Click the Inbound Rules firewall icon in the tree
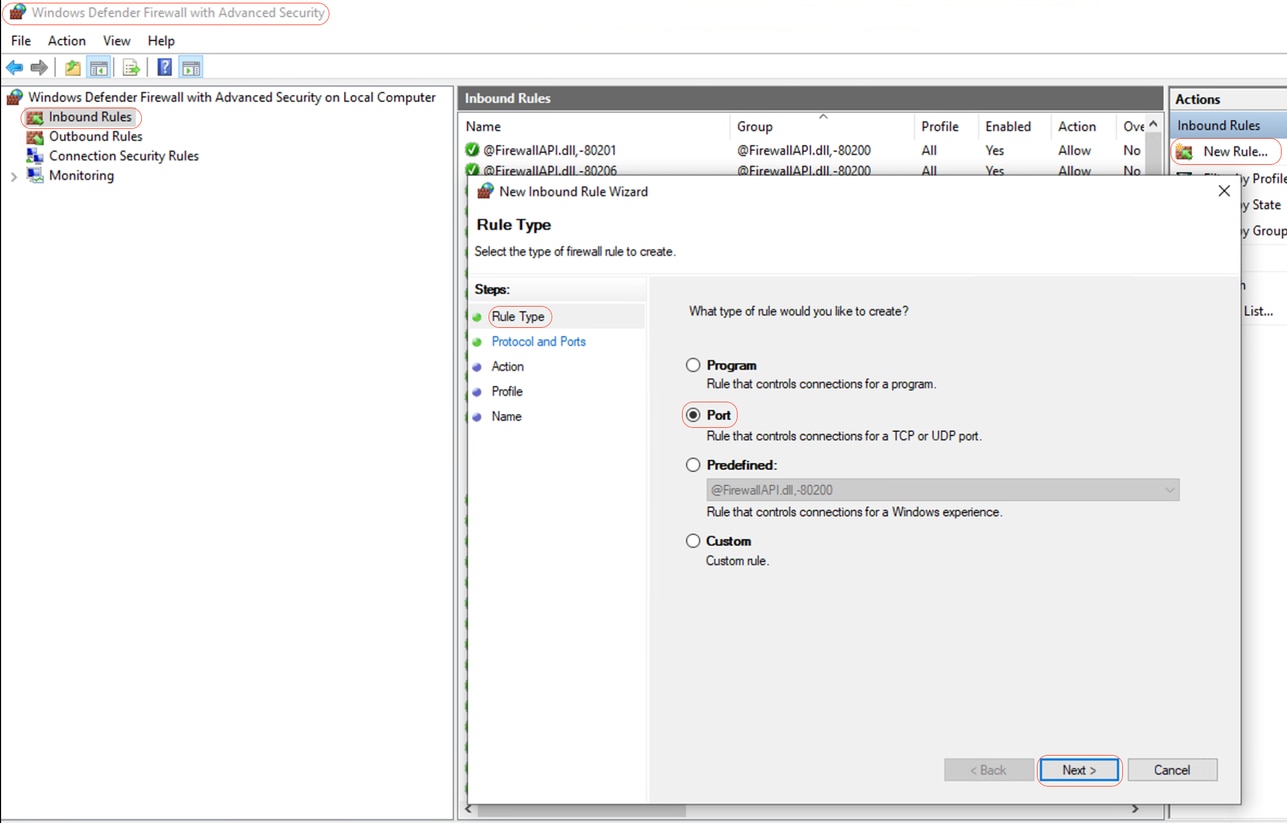The height and width of the screenshot is (823, 1287). tap(35, 117)
